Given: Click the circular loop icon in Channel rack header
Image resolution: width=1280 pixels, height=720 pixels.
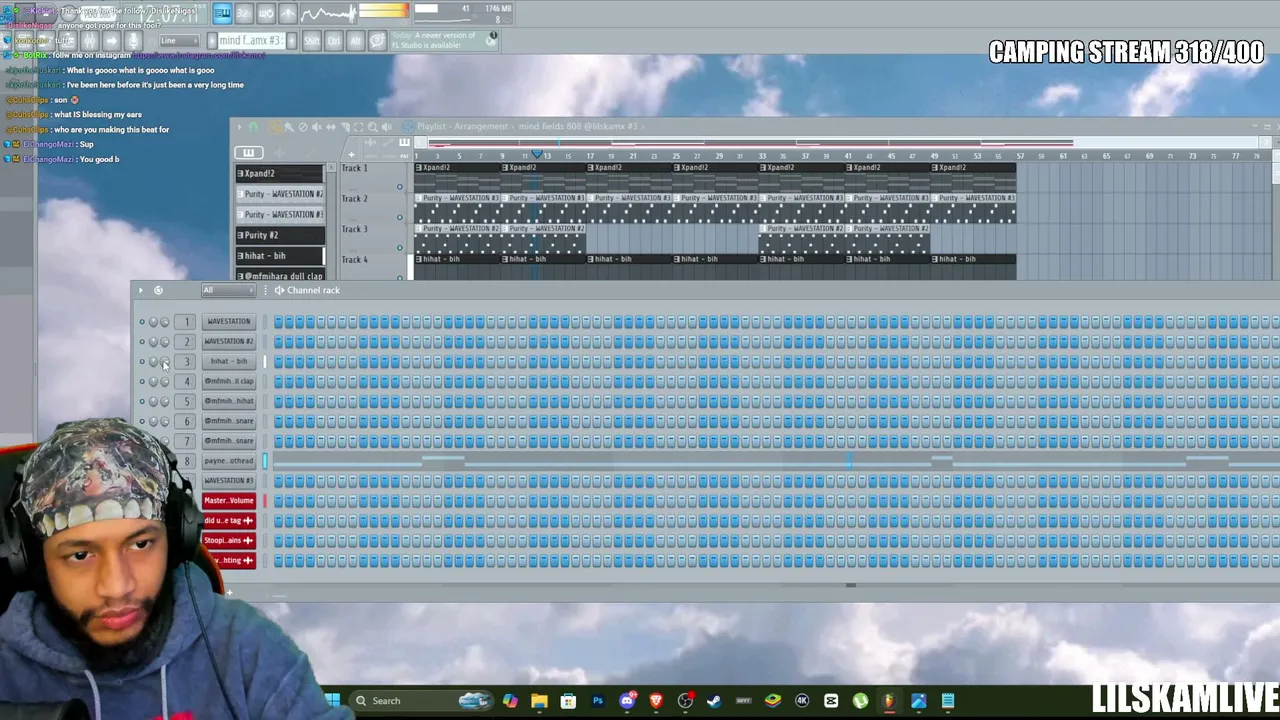Looking at the screenshot, I should pos(158,290).
